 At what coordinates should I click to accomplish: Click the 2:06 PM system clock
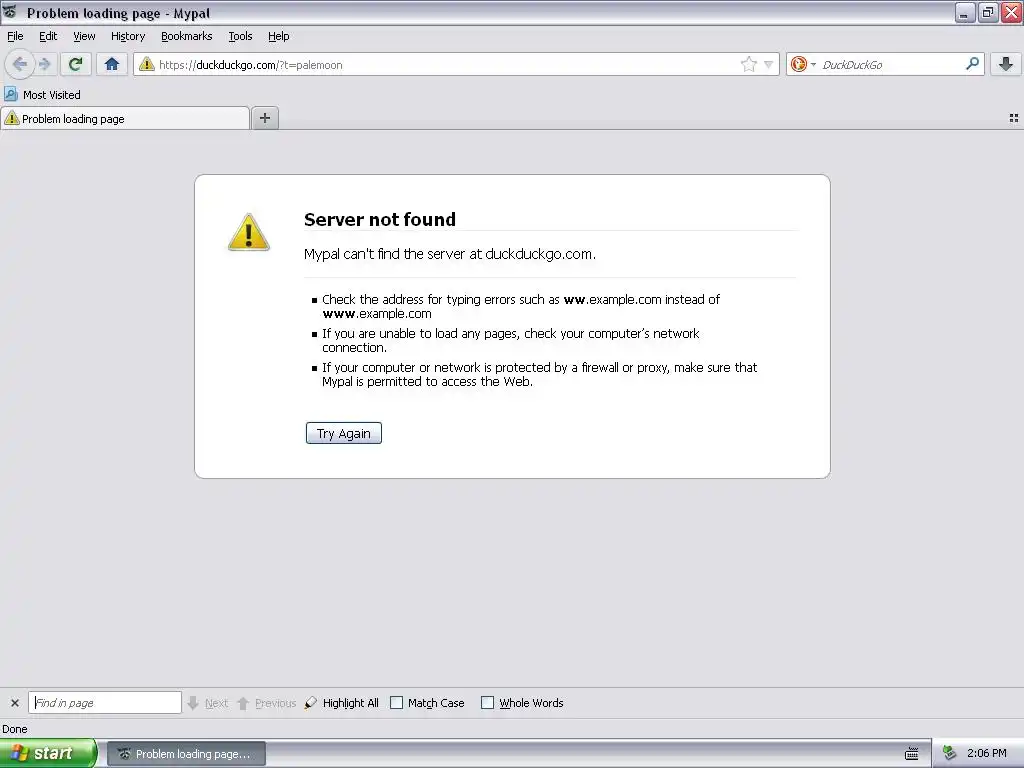tap(986, 754)
